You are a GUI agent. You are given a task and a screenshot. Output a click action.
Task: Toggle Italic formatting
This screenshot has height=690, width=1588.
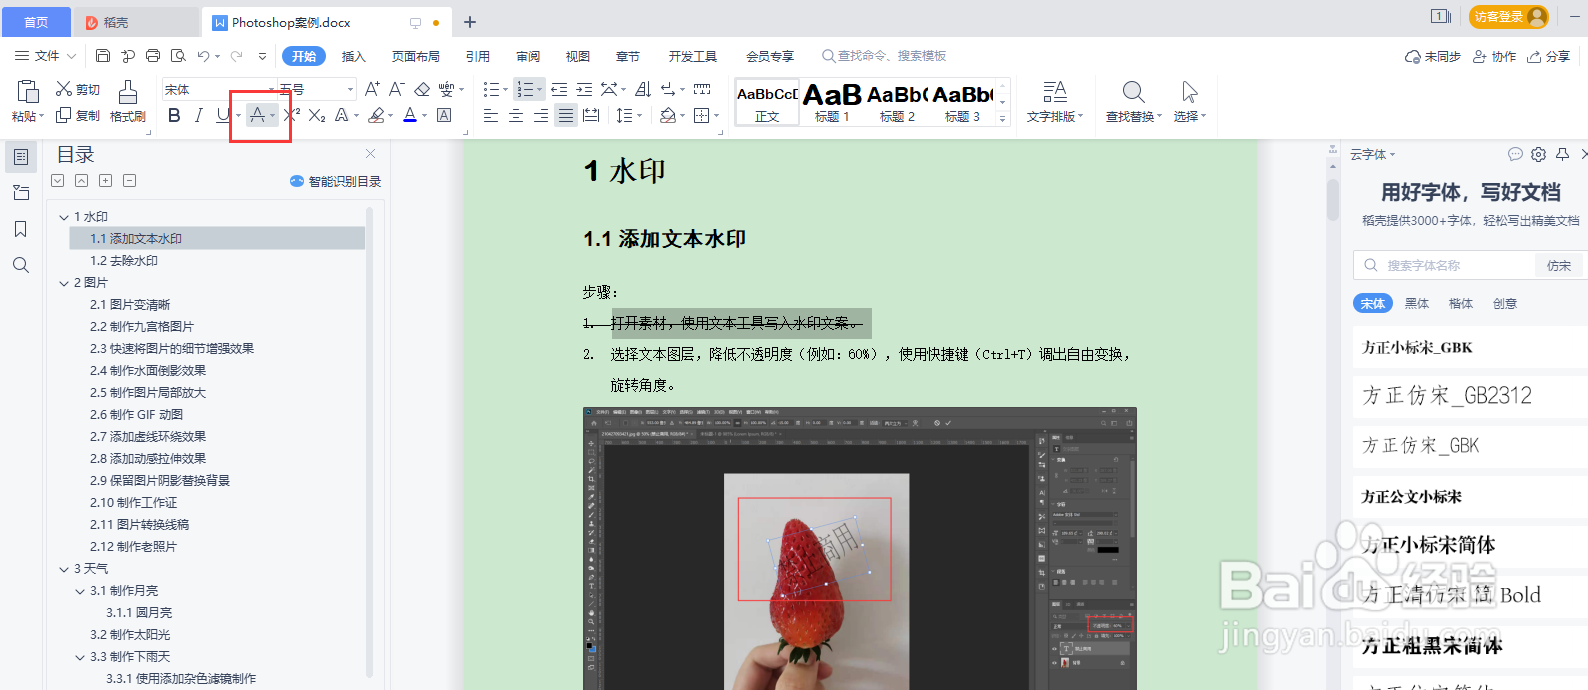click(198, 116)
